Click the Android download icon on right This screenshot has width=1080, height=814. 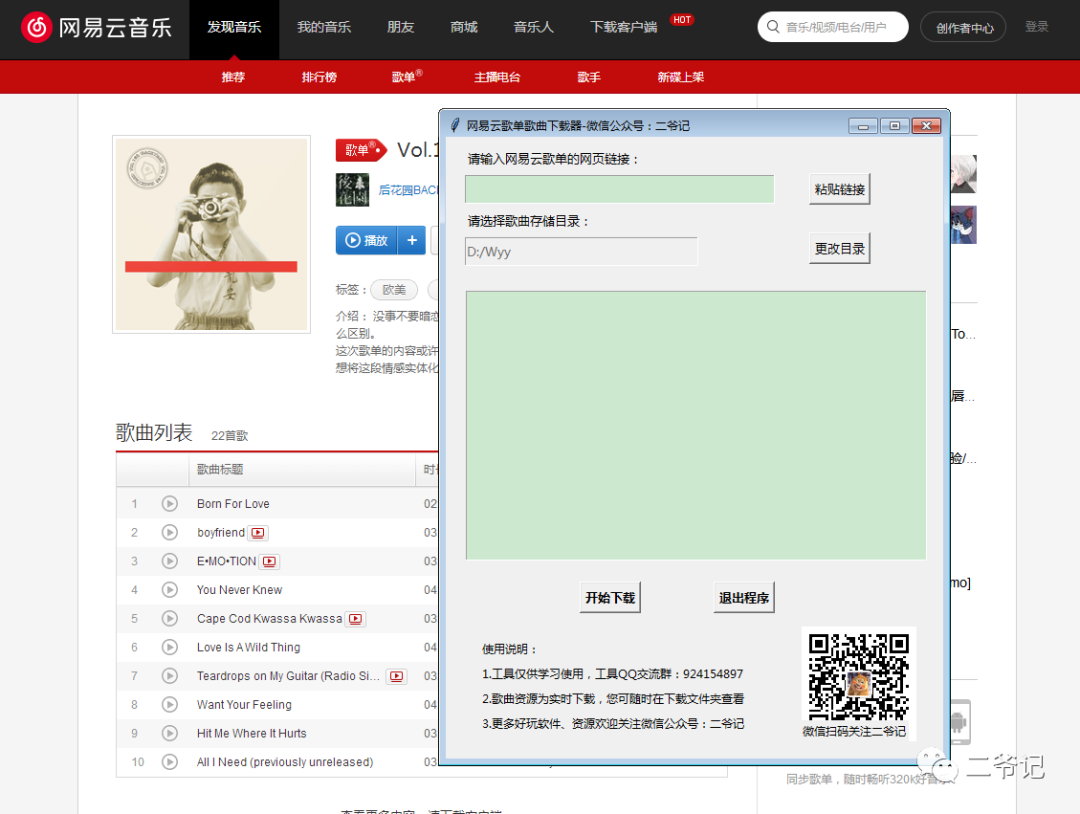point(959,722)
